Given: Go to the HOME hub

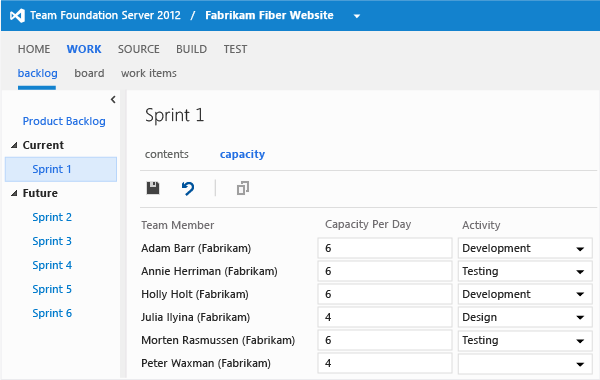Looking at the screenshot, I should pyautogui.click(x=34, y=49).
